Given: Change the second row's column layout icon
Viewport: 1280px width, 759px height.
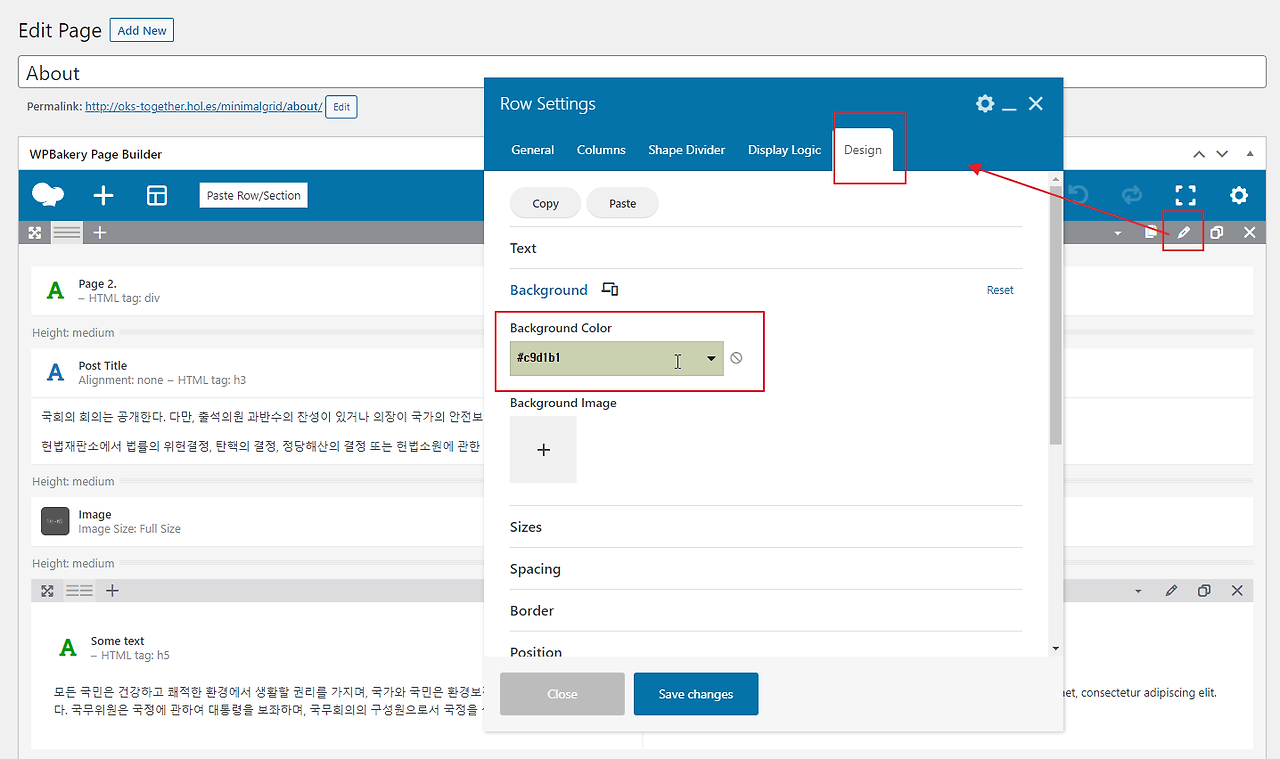Looking at the screenshot, I should [79, 591].
